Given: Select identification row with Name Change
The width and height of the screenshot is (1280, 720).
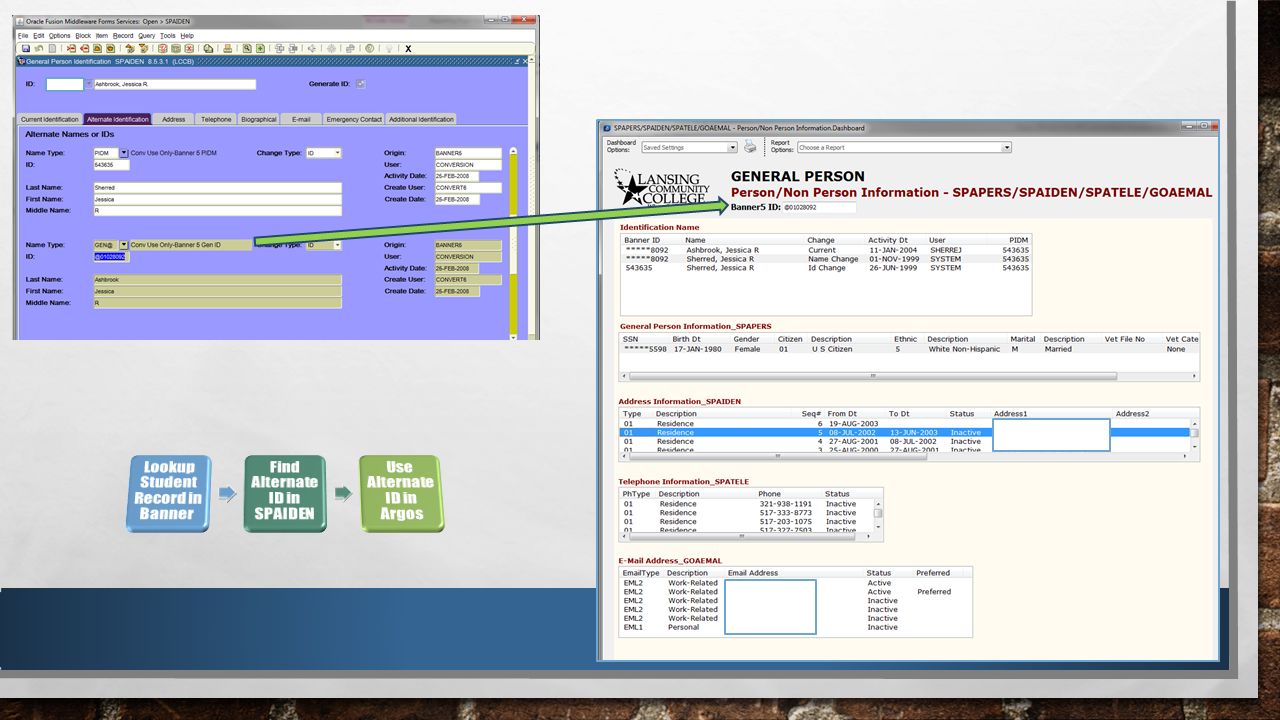Looking at the screenshot, I should click(x=826, y=259).
